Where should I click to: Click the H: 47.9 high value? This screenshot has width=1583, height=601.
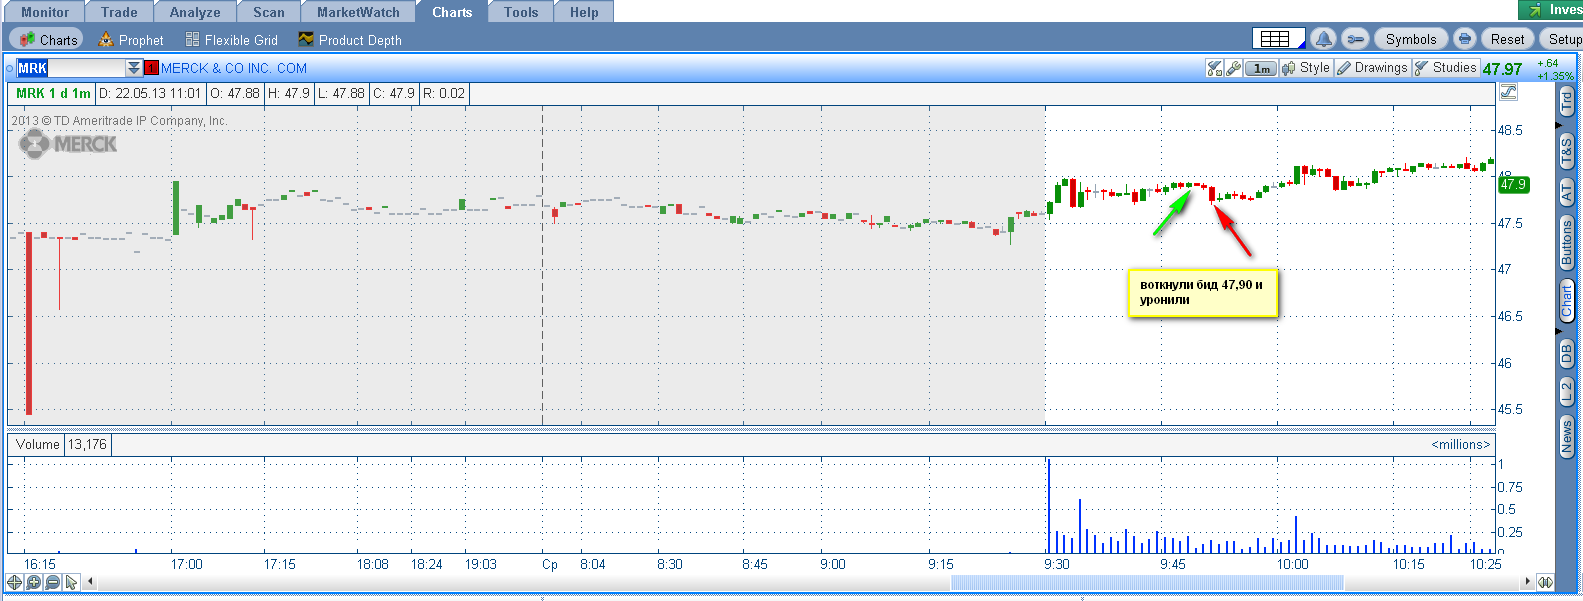[x=289, y=93]
